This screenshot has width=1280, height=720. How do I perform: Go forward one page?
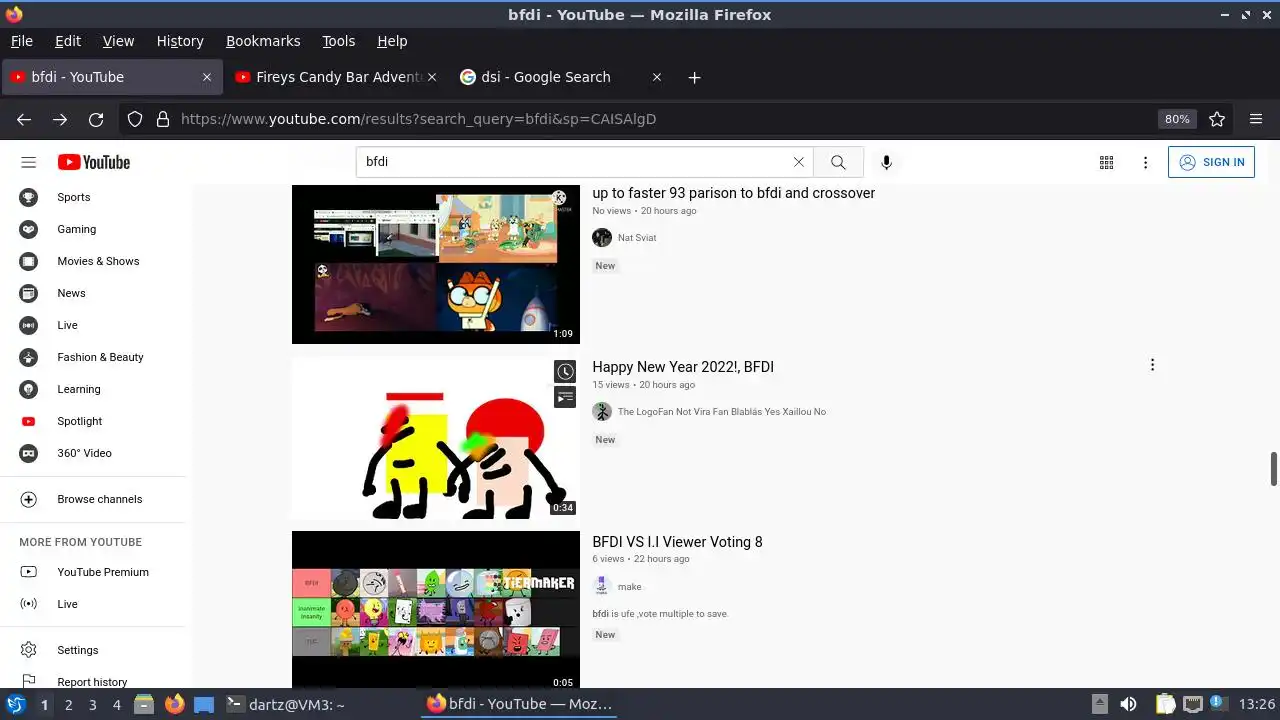[x=60, y=119]
